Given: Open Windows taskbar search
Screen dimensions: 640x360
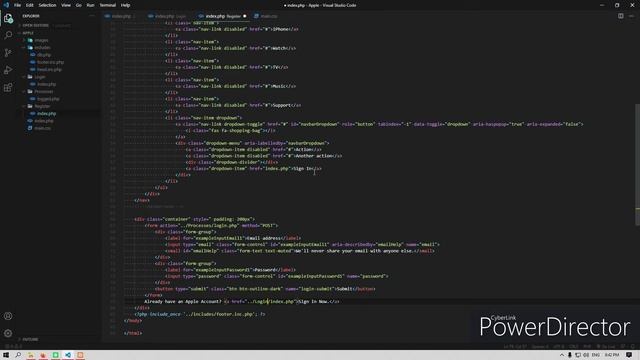Looking at the screenshot, I should (18, 355).
